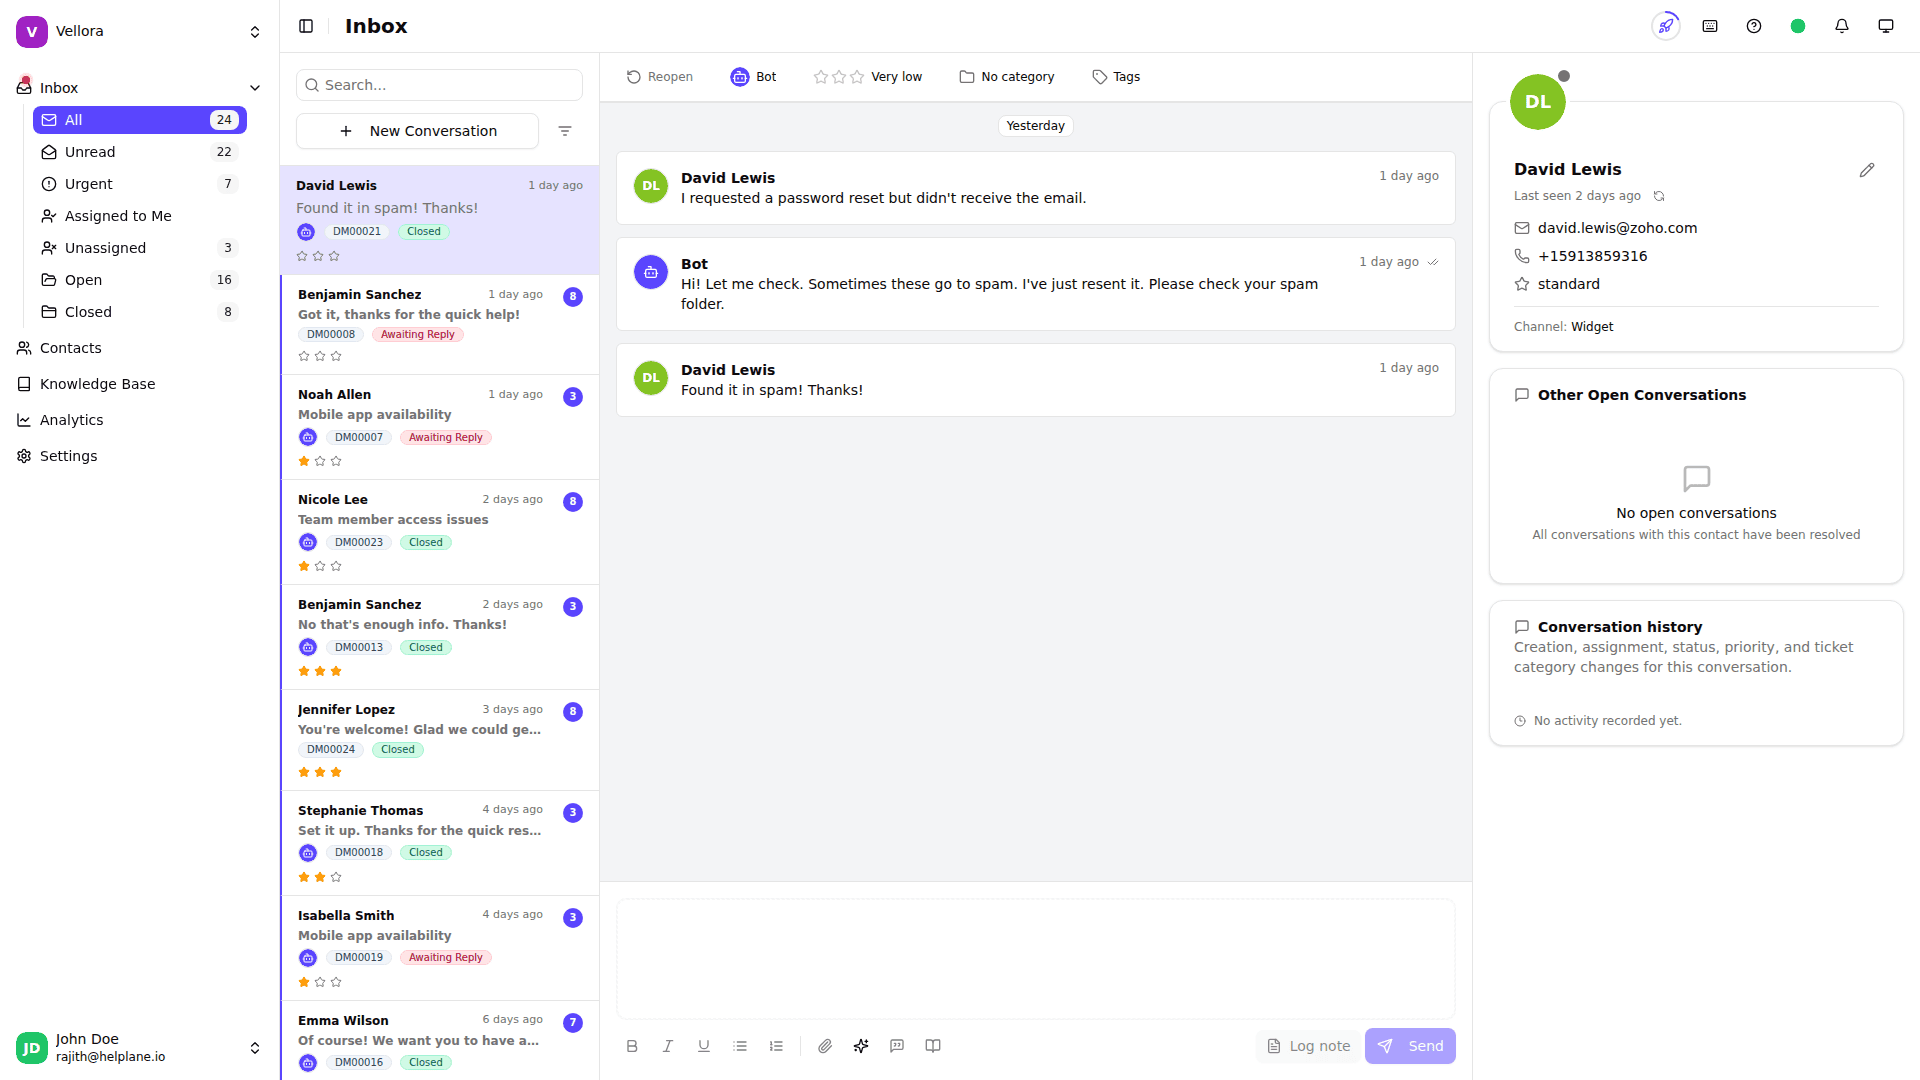Insert a numbered list in the reply
Image resolution: width=1920 pixels, height=1080 pixels.
pyautogui.click(x=776, y=1045)
